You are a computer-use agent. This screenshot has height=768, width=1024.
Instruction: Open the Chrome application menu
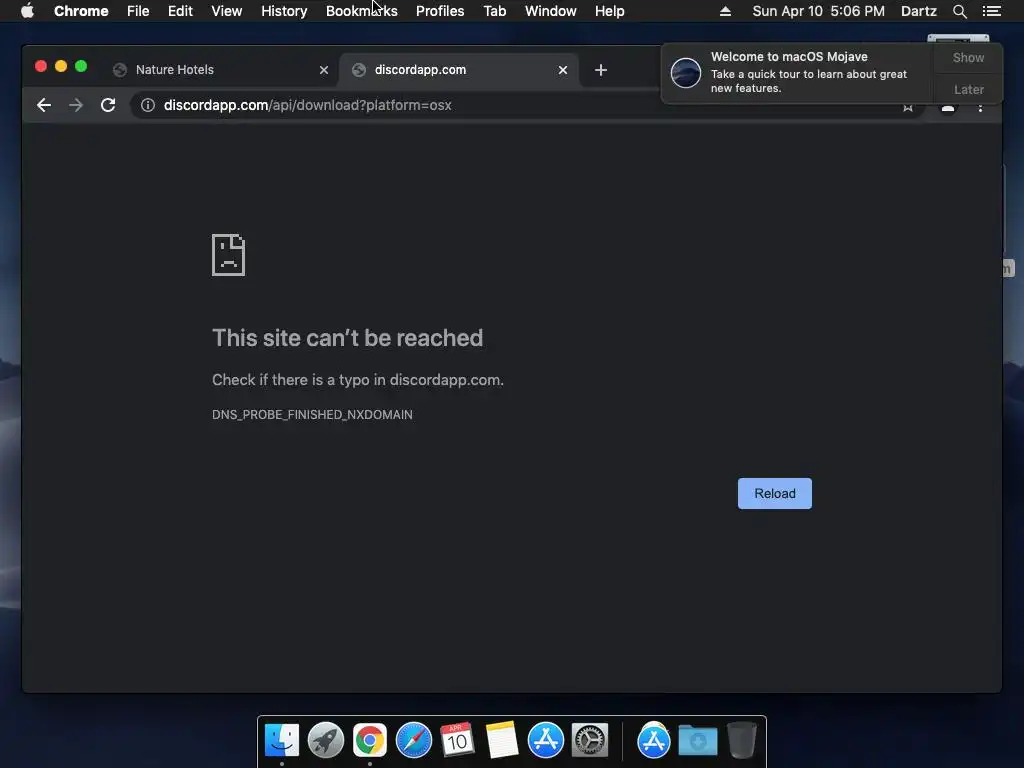81,11
